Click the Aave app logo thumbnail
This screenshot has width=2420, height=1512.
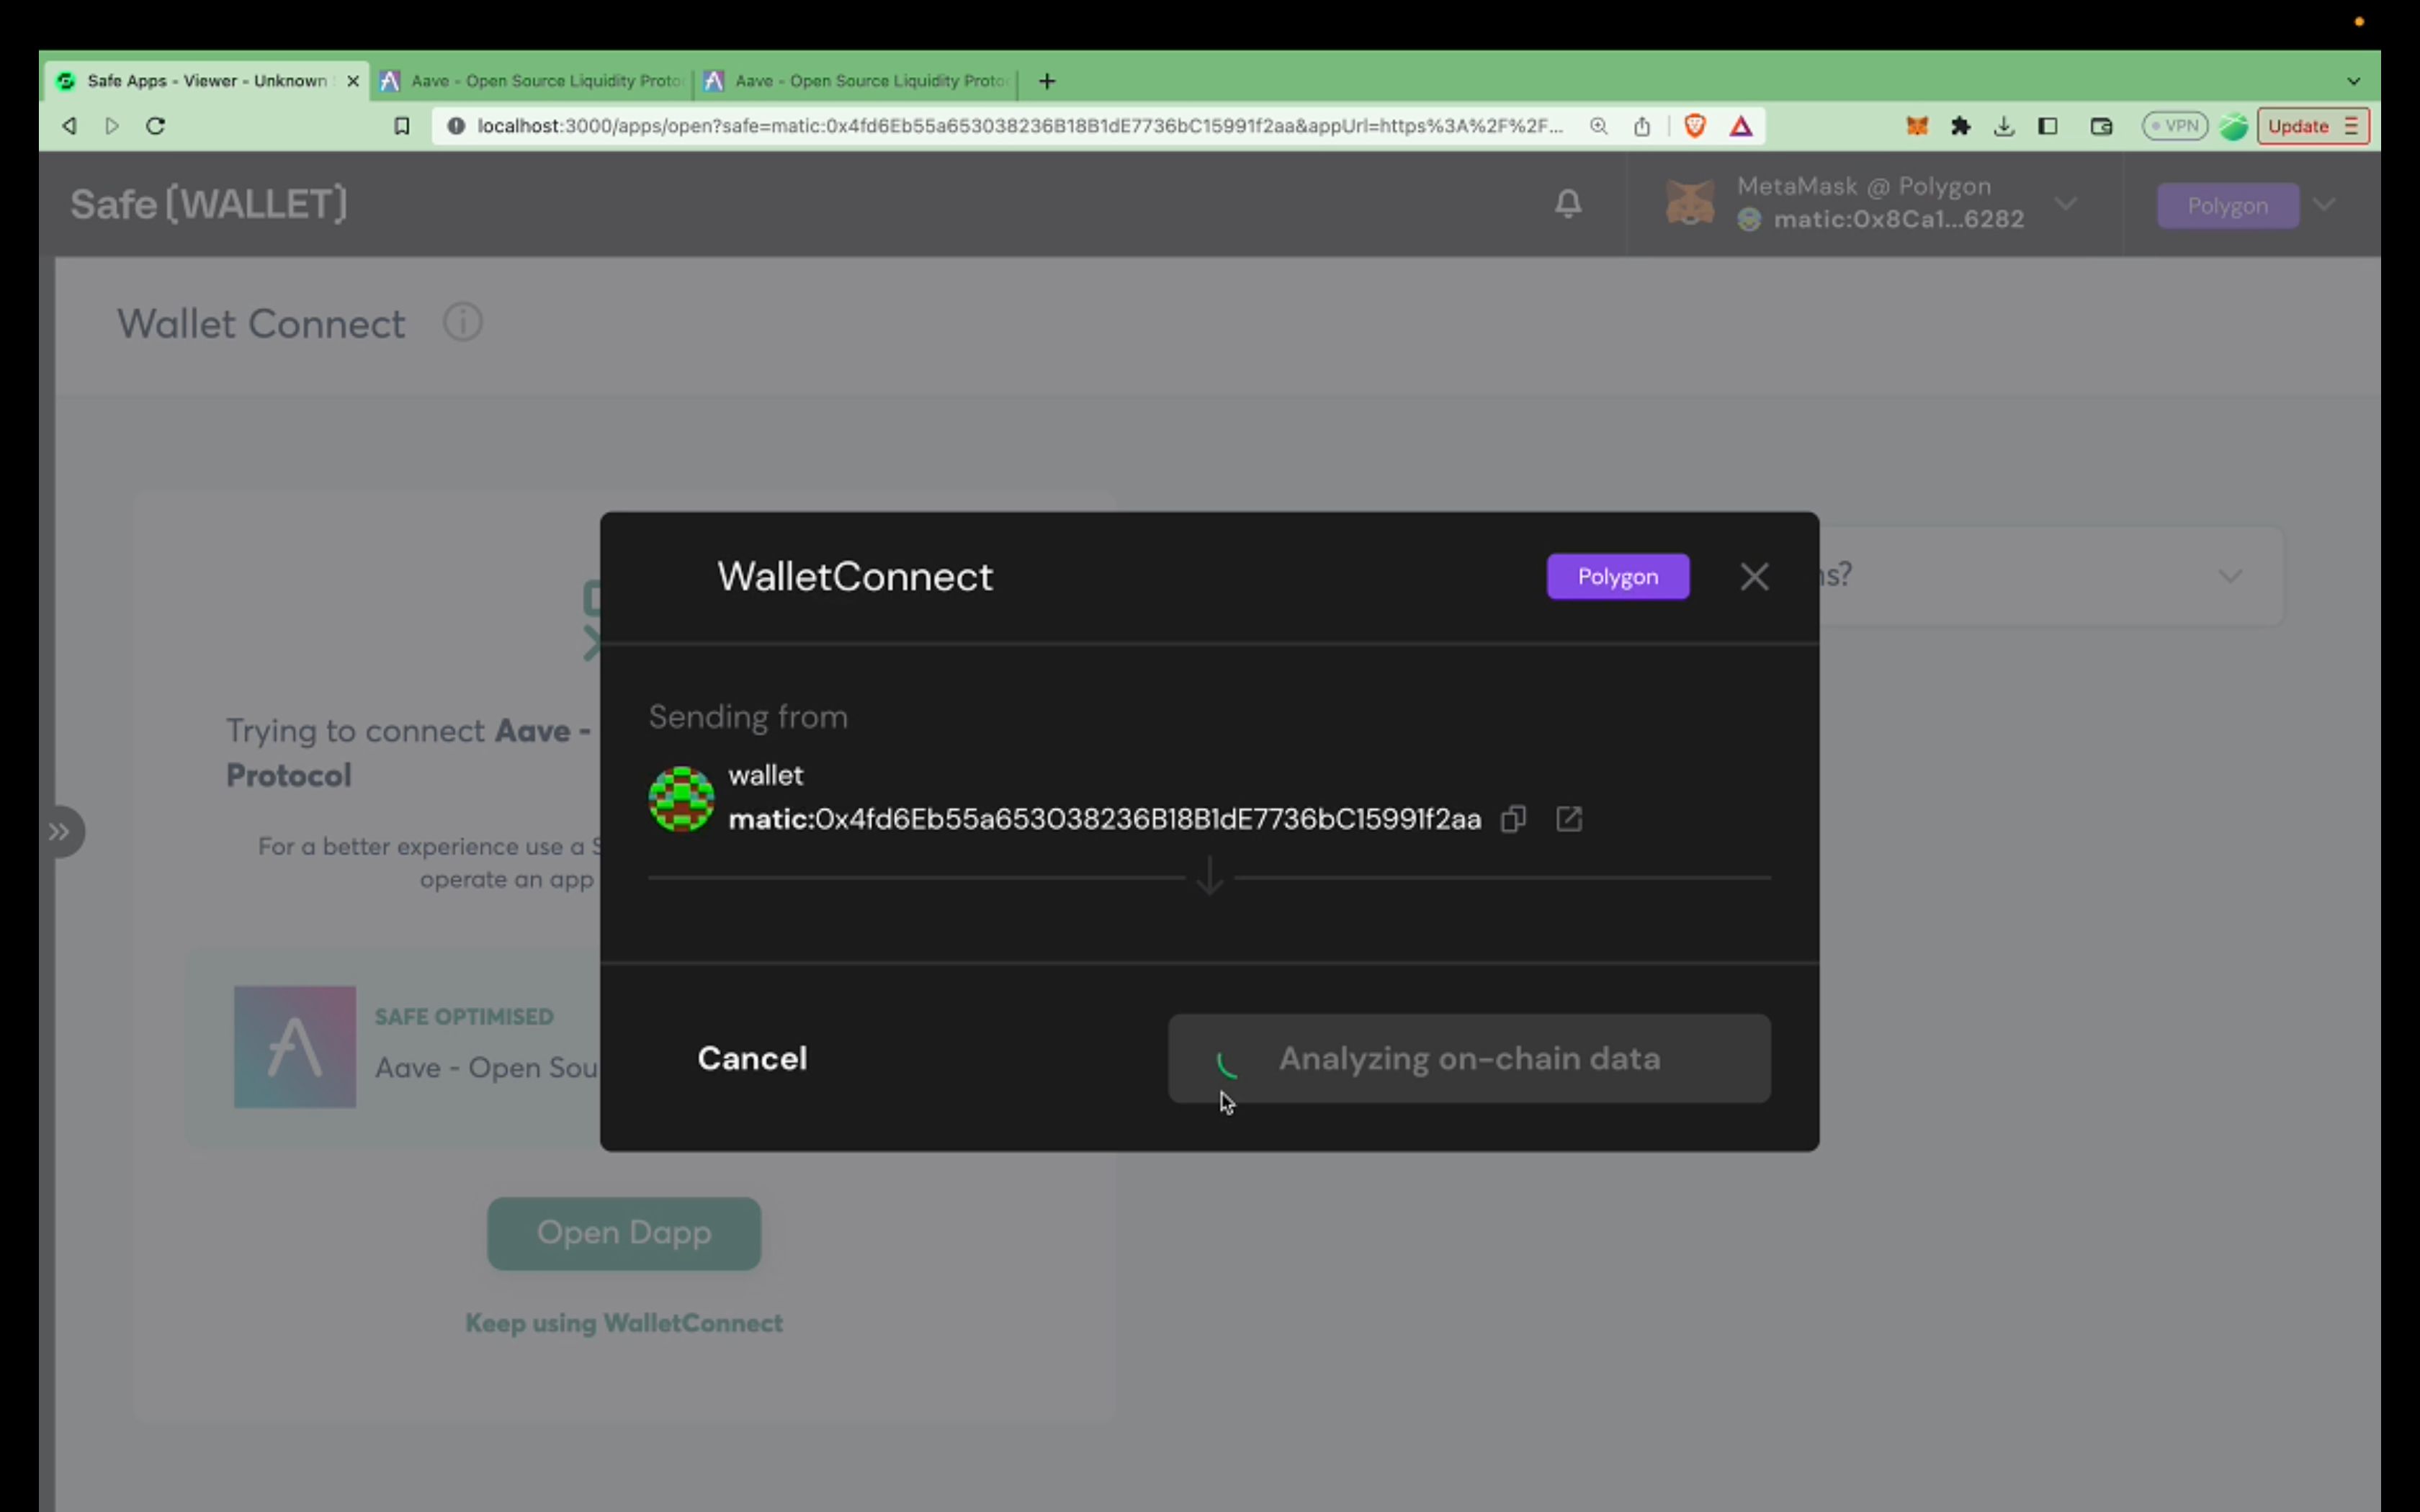(x=295, y=1047)
